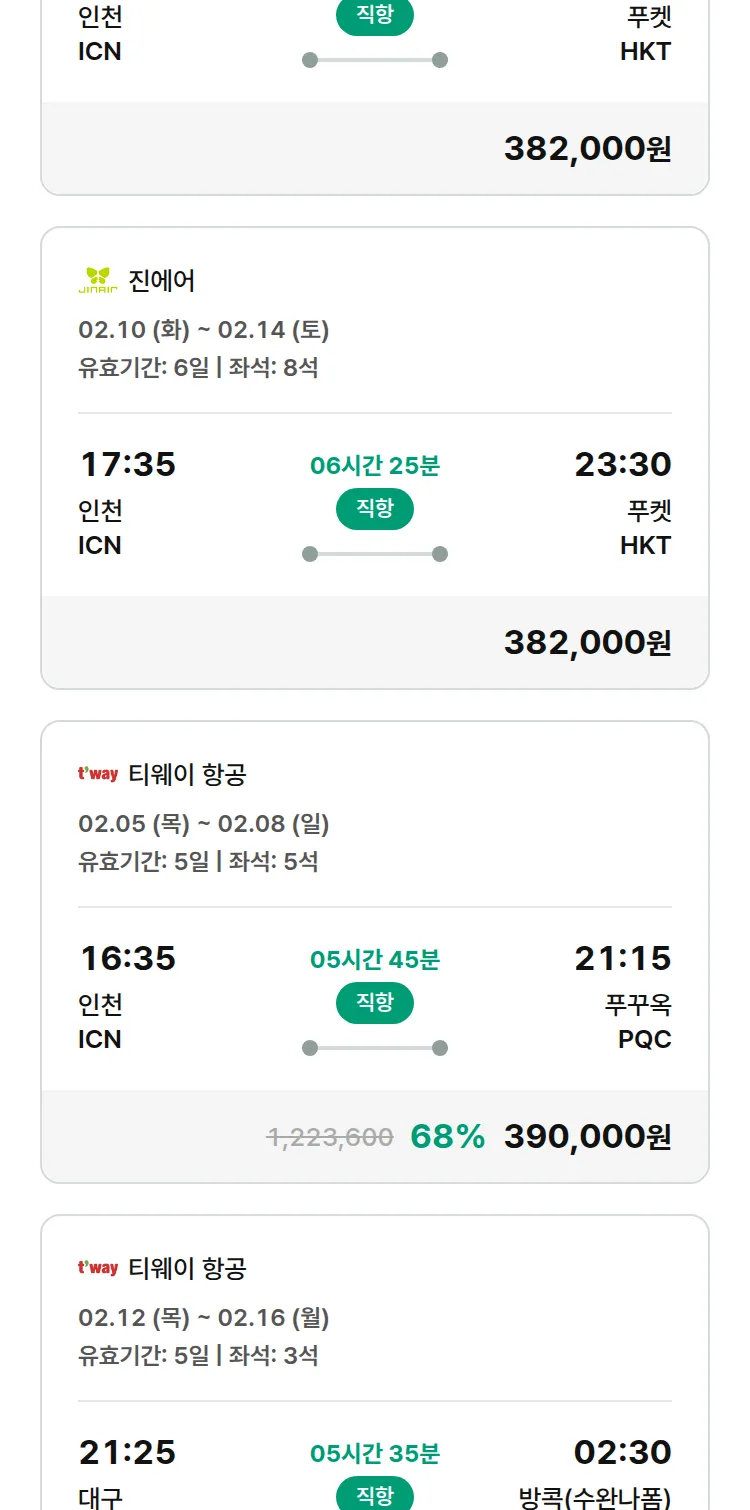The width and height of the screenshot is (750, 1510).
Task: Select the 390,000원 discounted price
Action: pos(587,1137)
